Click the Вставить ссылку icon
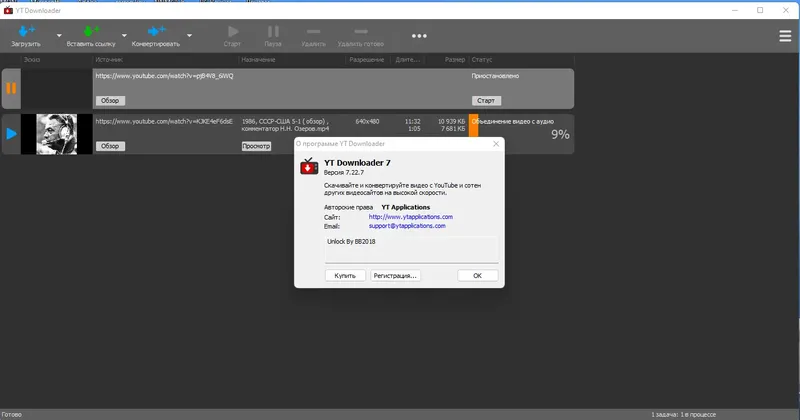This screenshot has height=420, width=800. (x=91, y=32)
